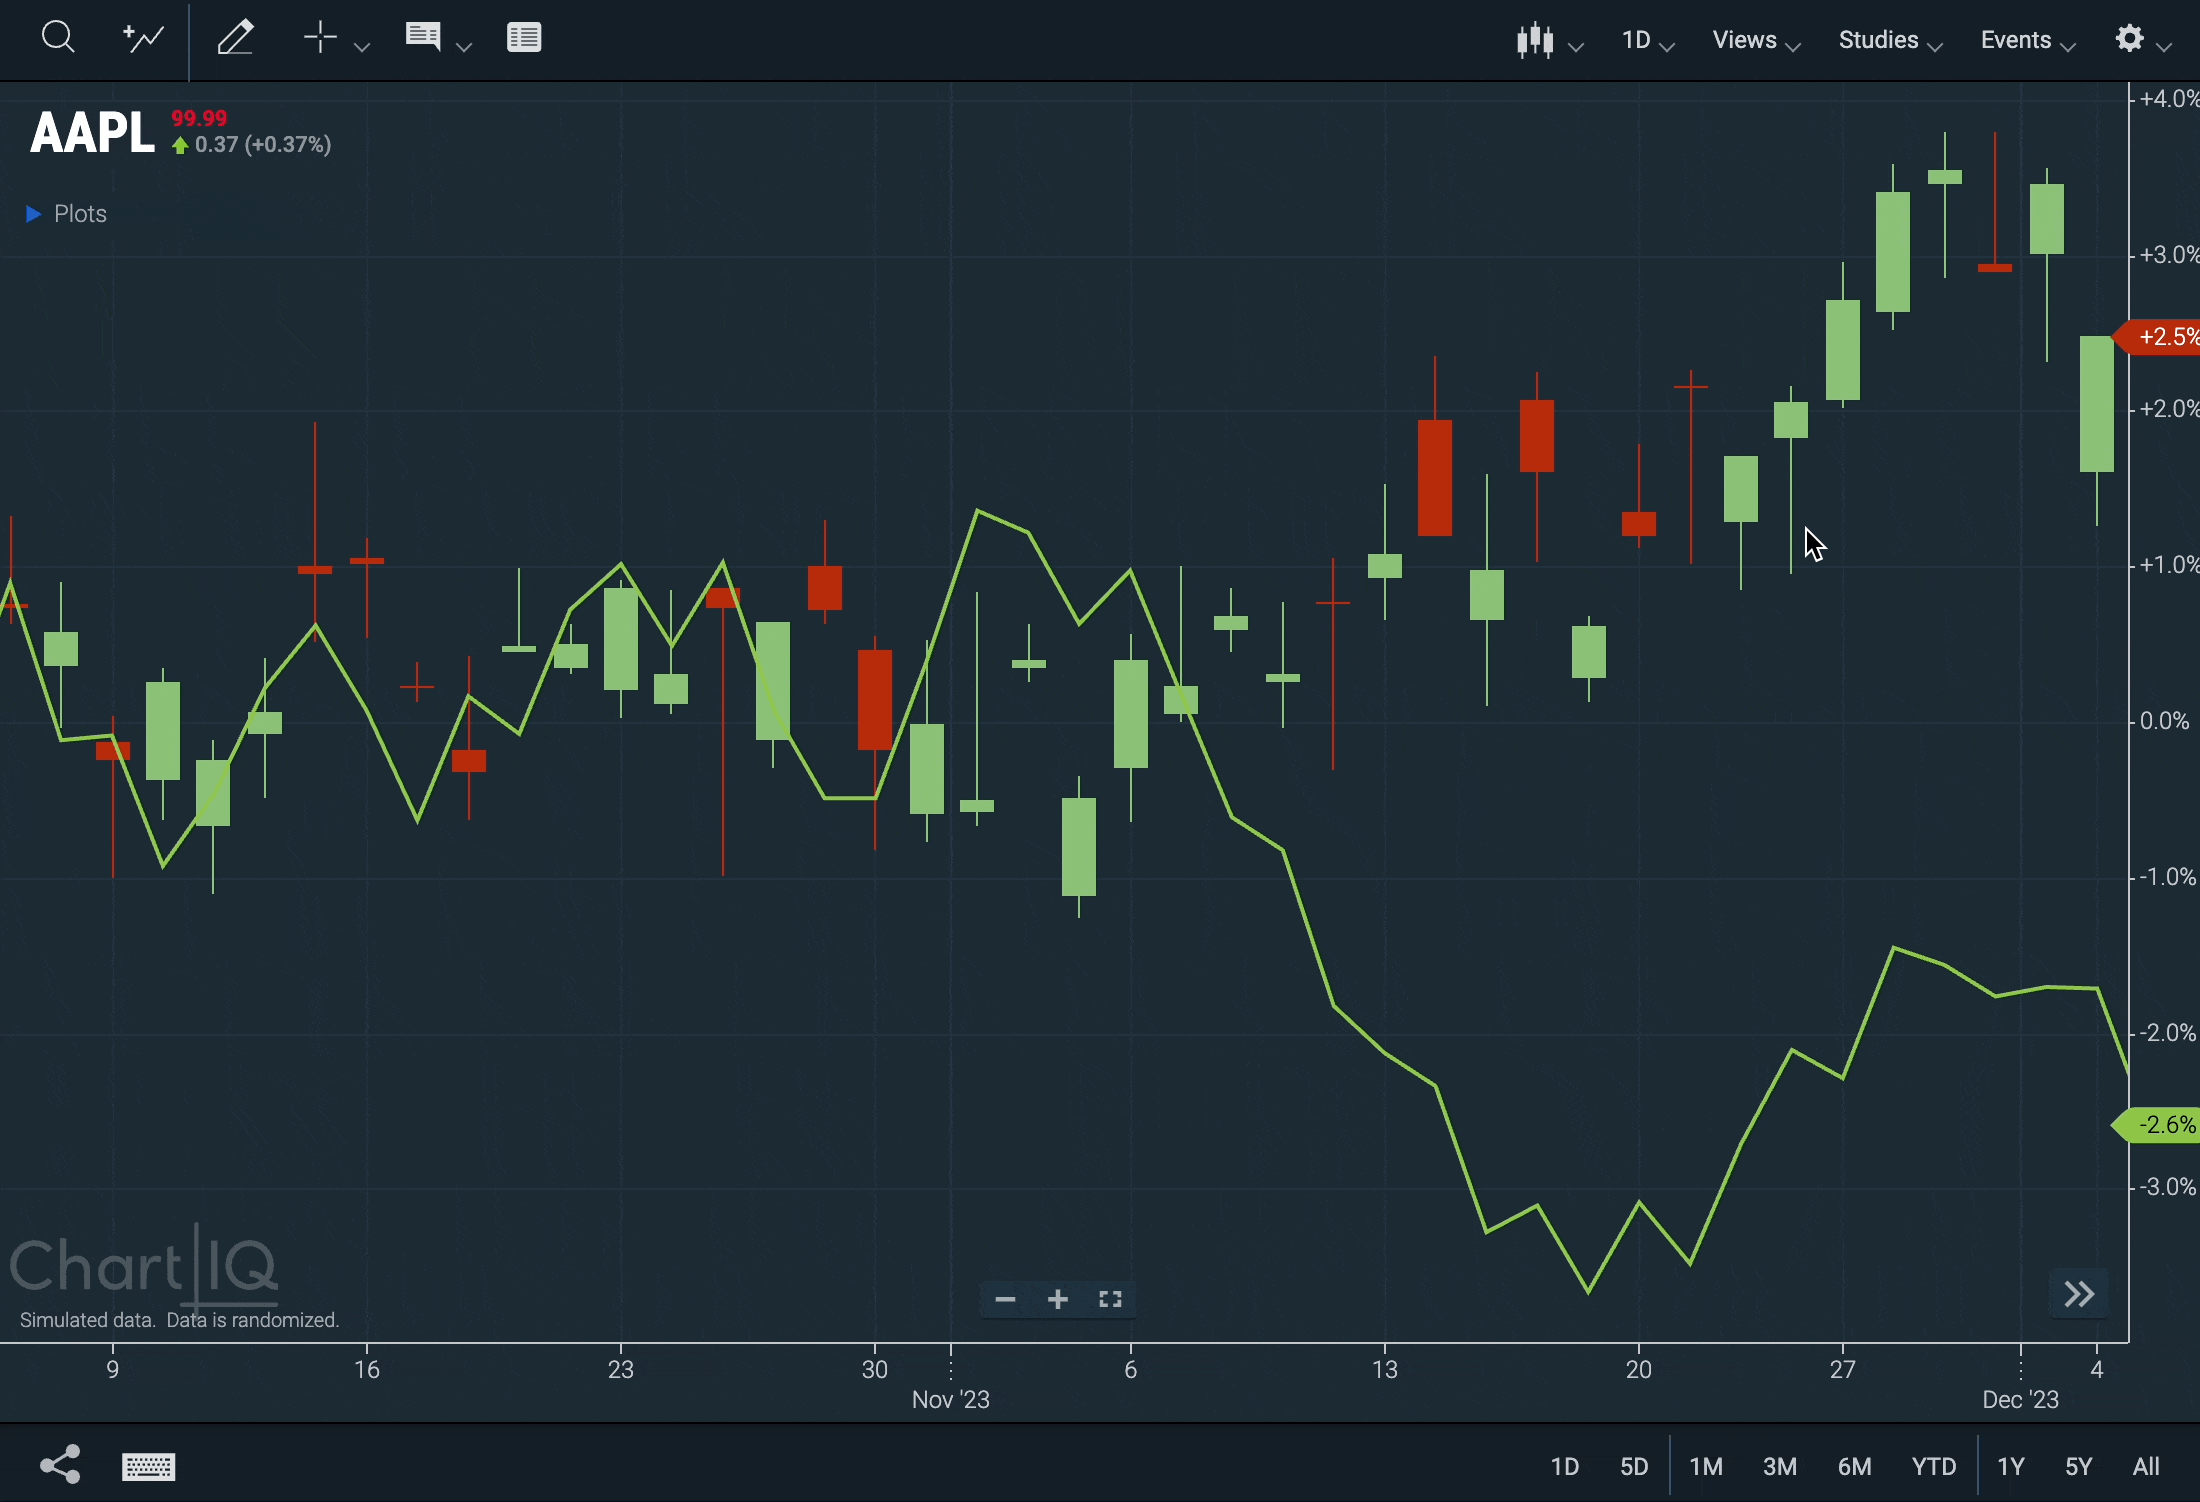The width and height of the screenshot is (2200, 1502).
Task: Open the Views menu
Action: (x=1757, y=40)
